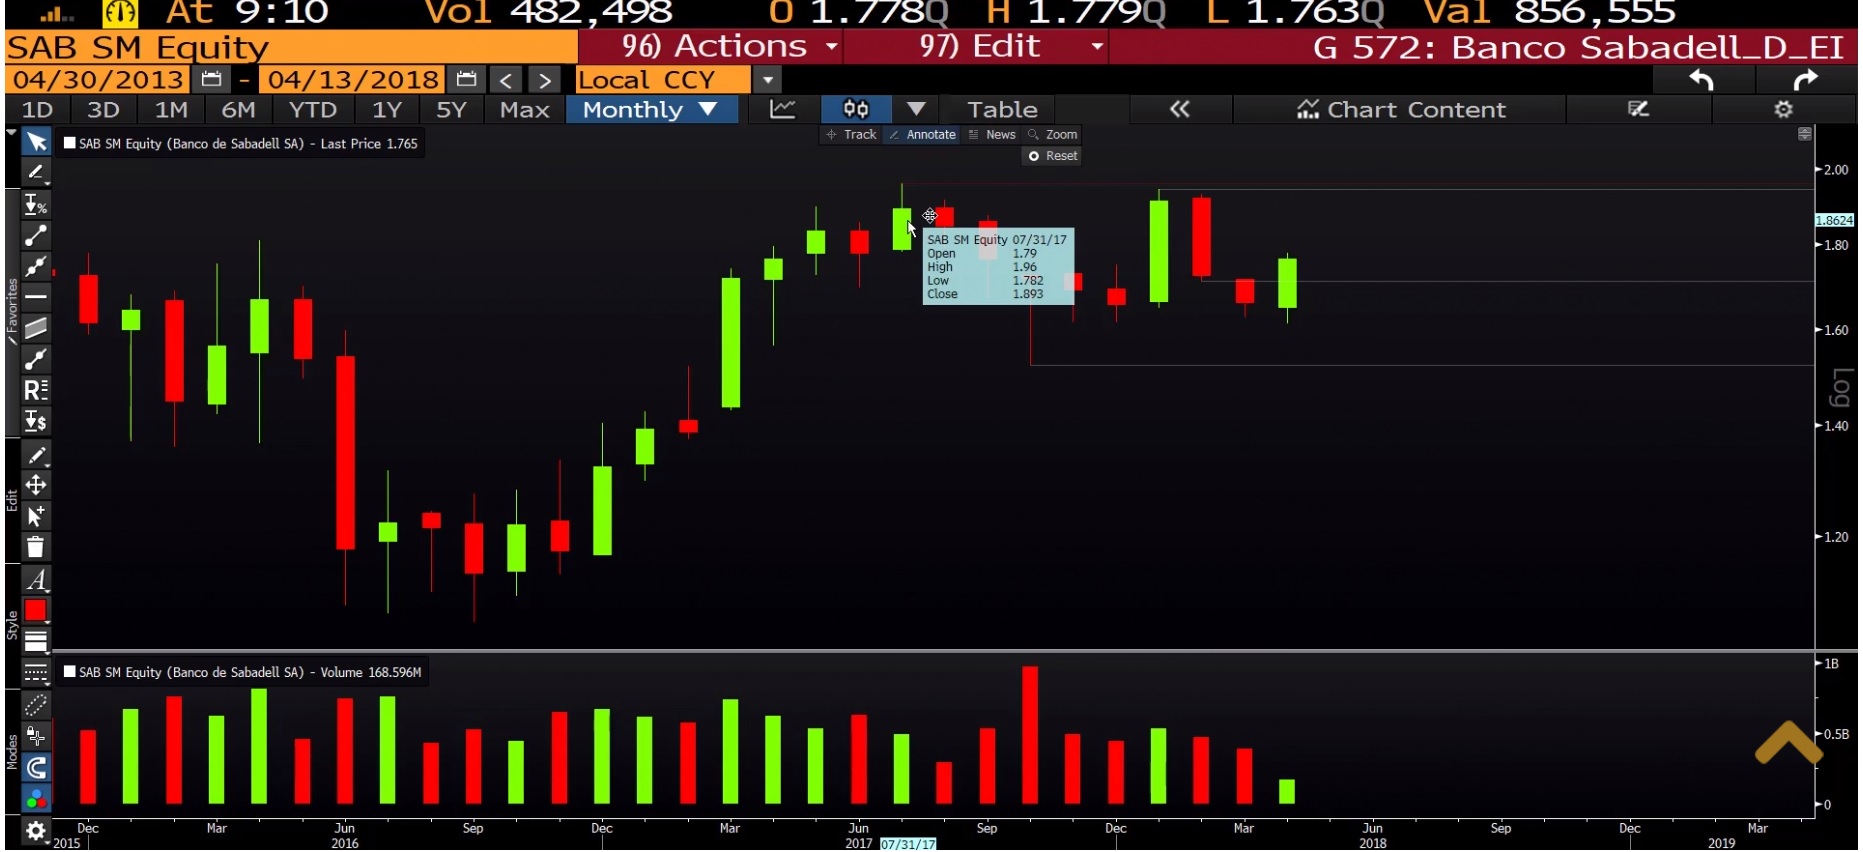Select the three-point line tool
Viewport: 1863px width, 852px height.
[x=36, y=266]
